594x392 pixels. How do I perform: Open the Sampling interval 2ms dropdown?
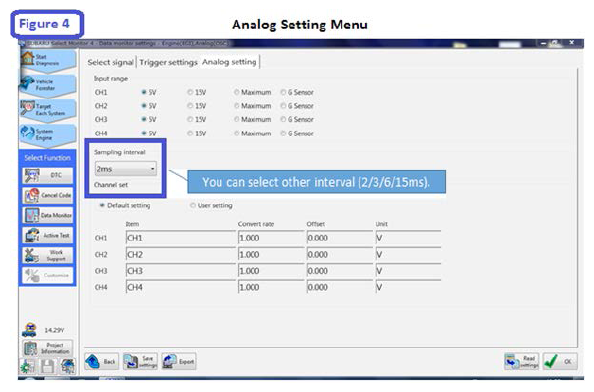point(126,169)
